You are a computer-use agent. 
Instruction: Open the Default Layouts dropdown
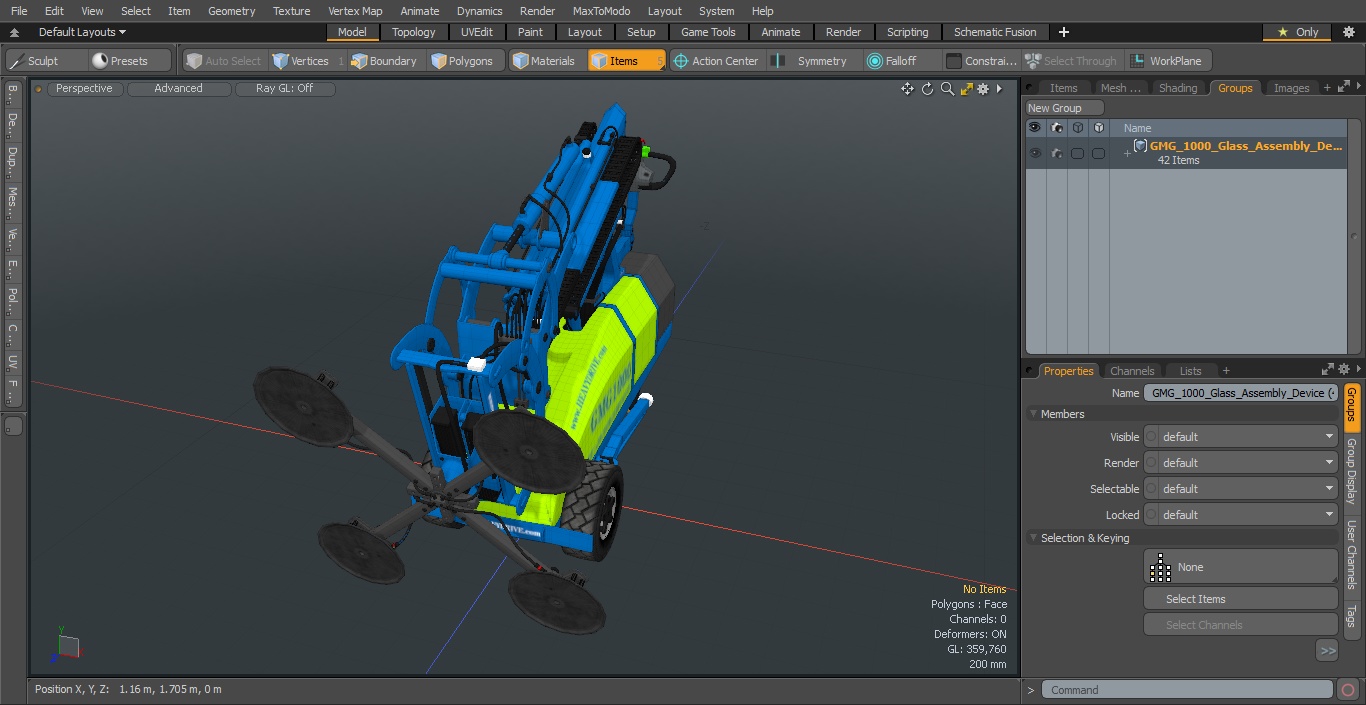tap(82, 32)
